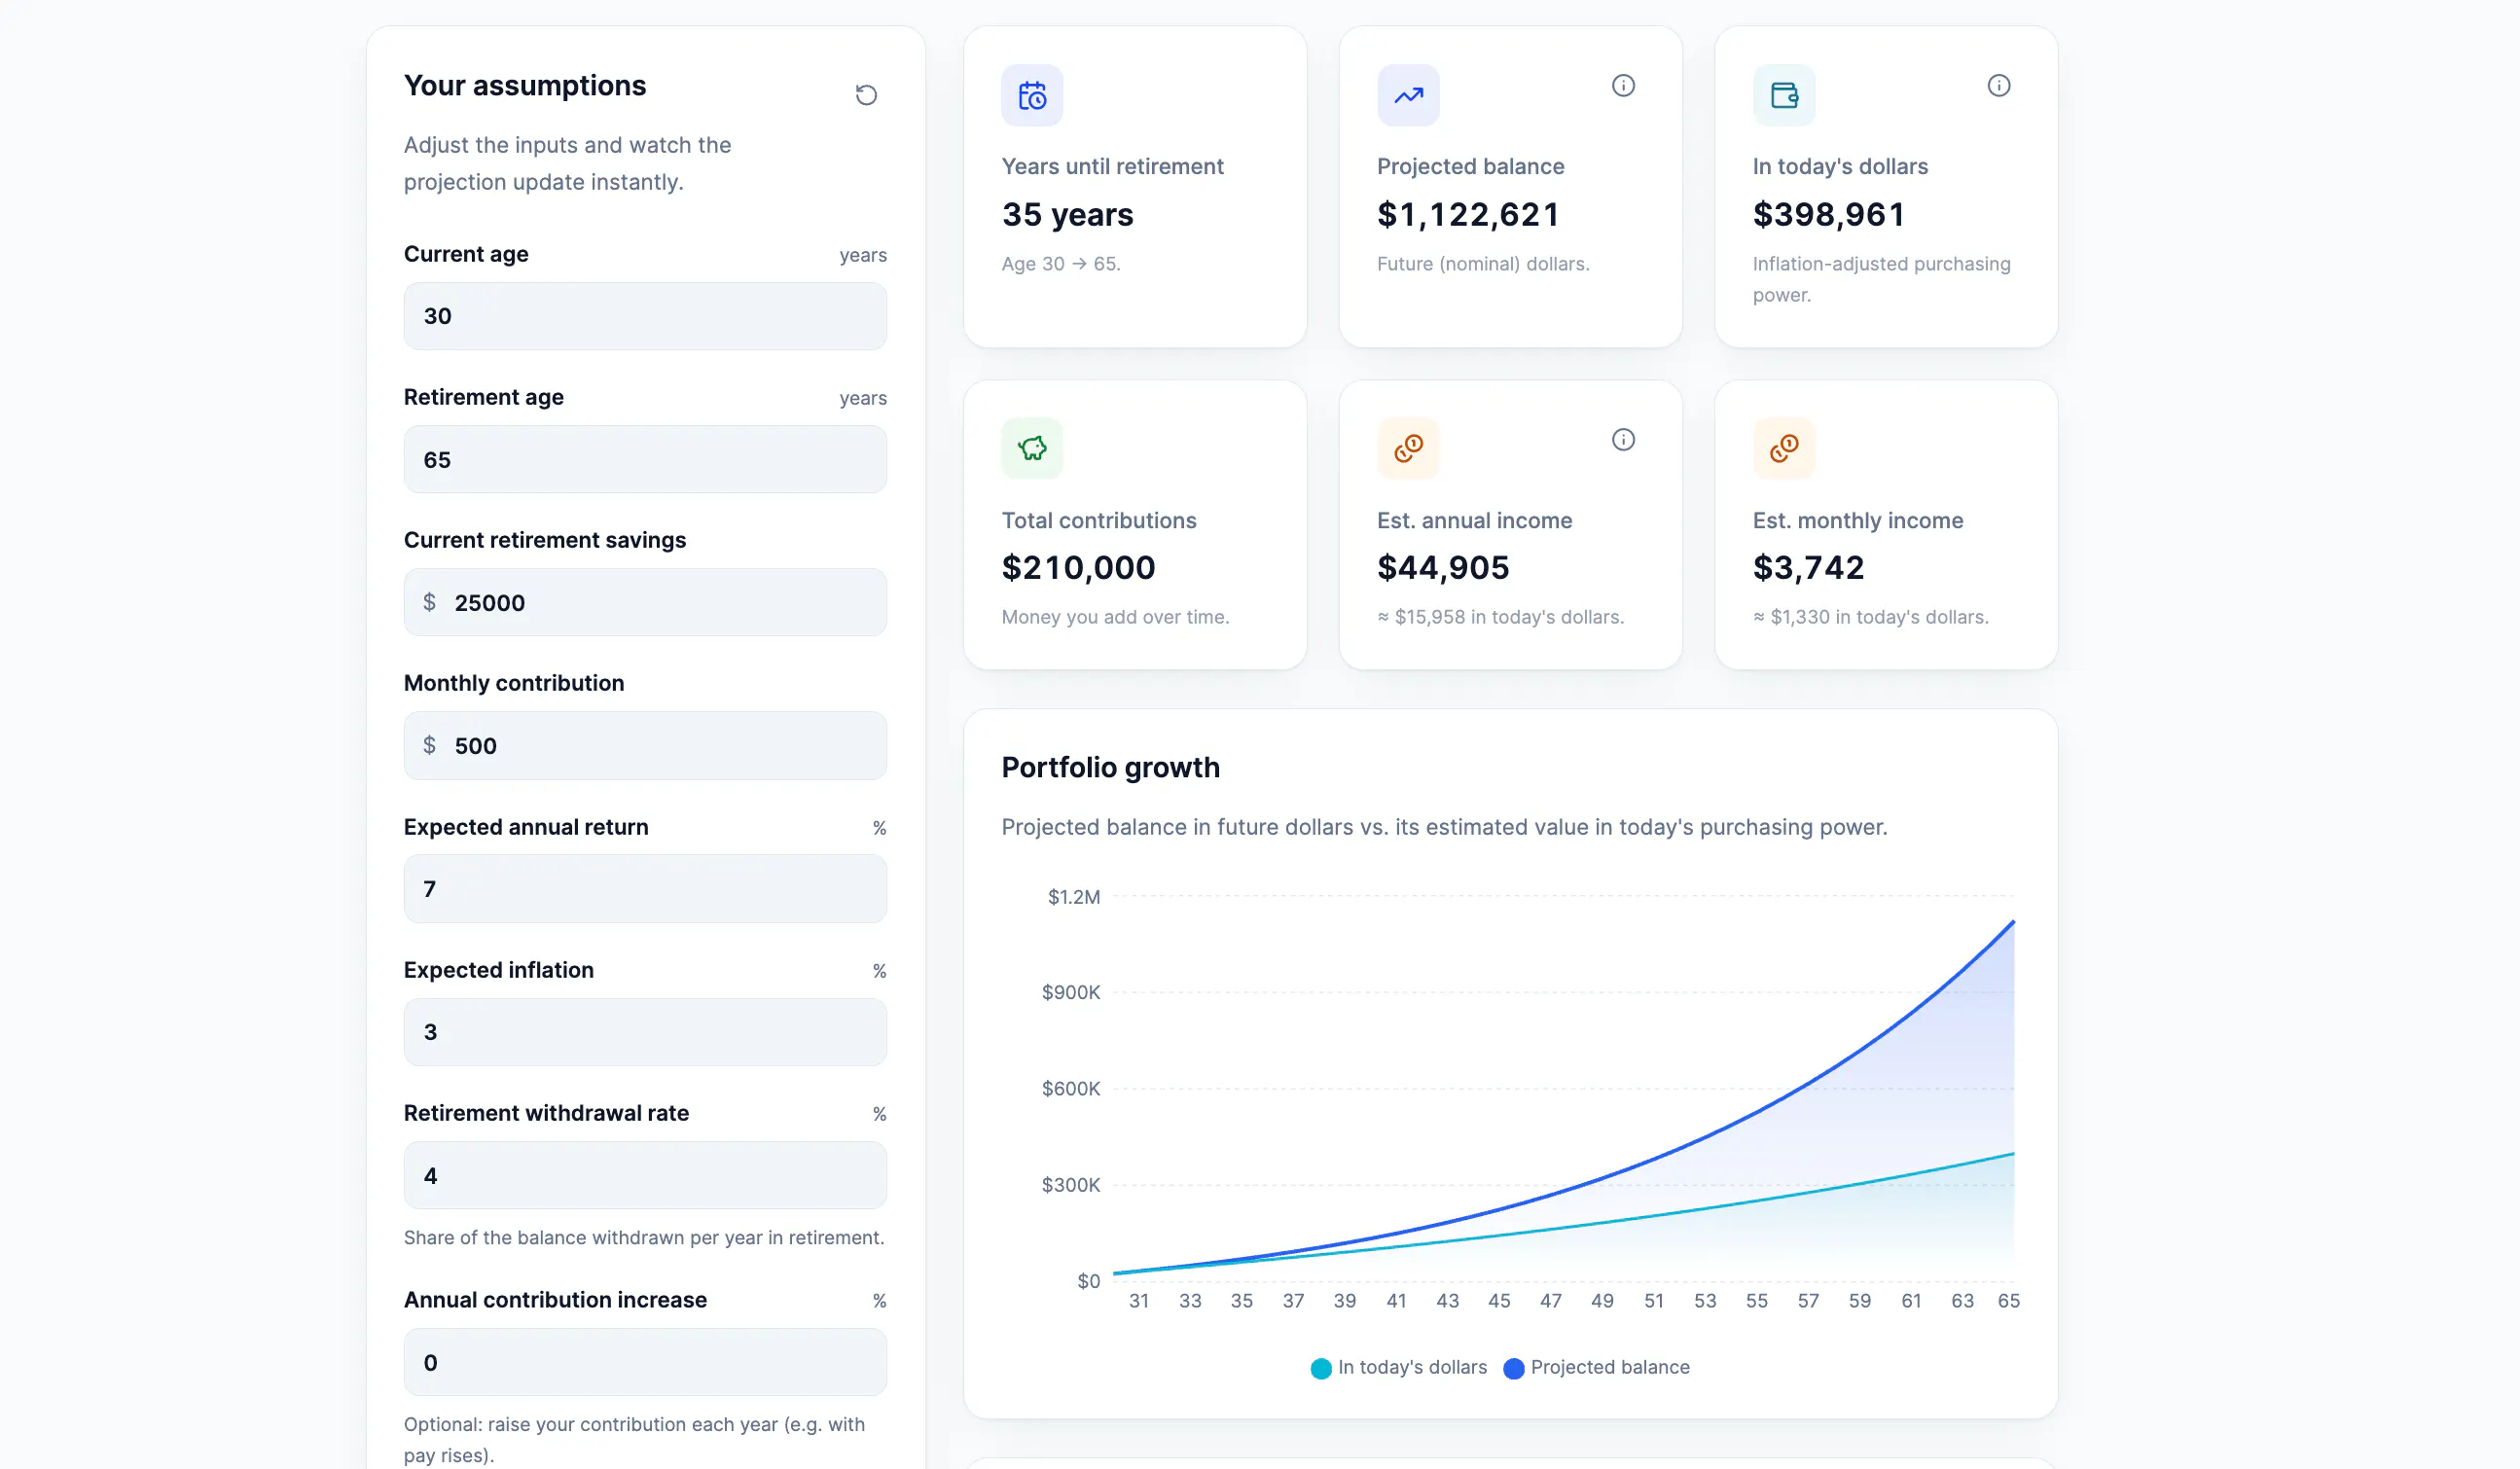Click the coins icon in Est. monthly income card
This screenshot has width=2520, height=1469.
pyautogui.click(x=1784, y=448)
